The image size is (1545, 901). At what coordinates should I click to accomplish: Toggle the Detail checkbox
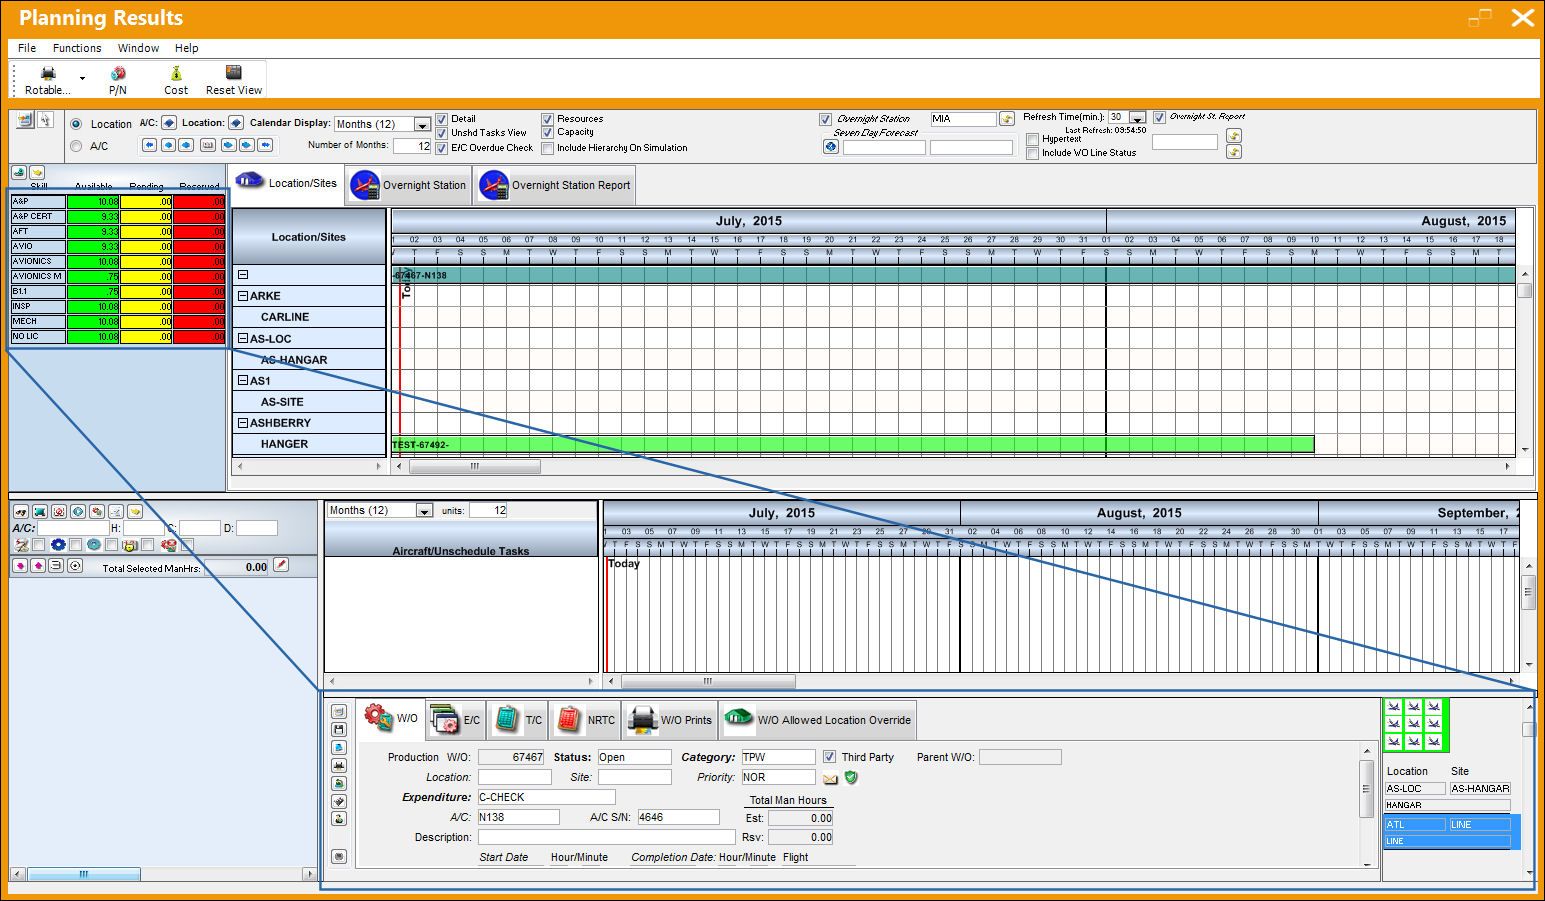point(441,119)
